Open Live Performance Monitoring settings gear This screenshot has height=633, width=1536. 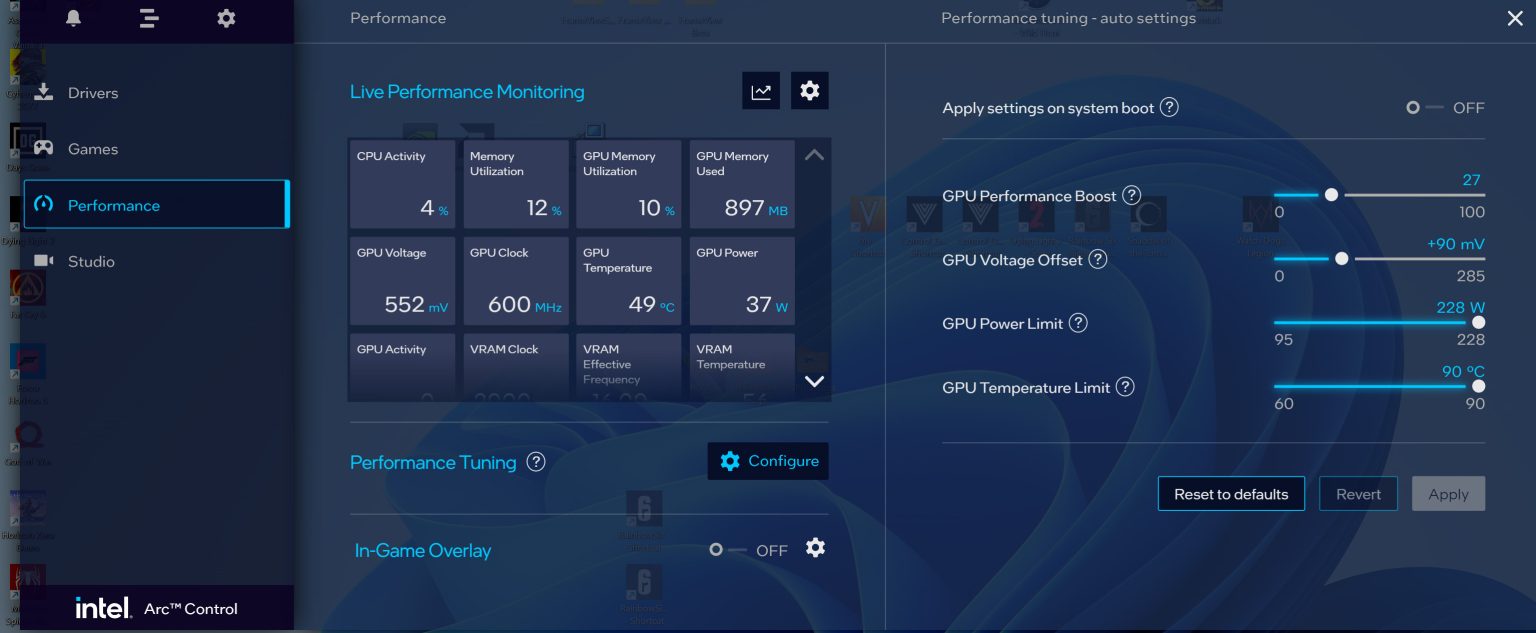[810, 90]
